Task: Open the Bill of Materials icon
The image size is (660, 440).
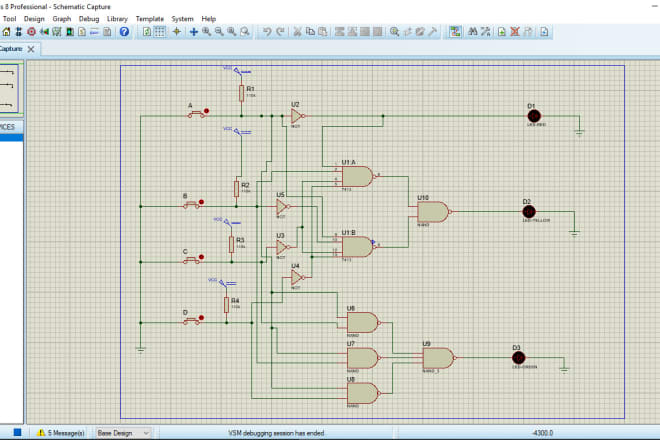Action: (82, 32)
